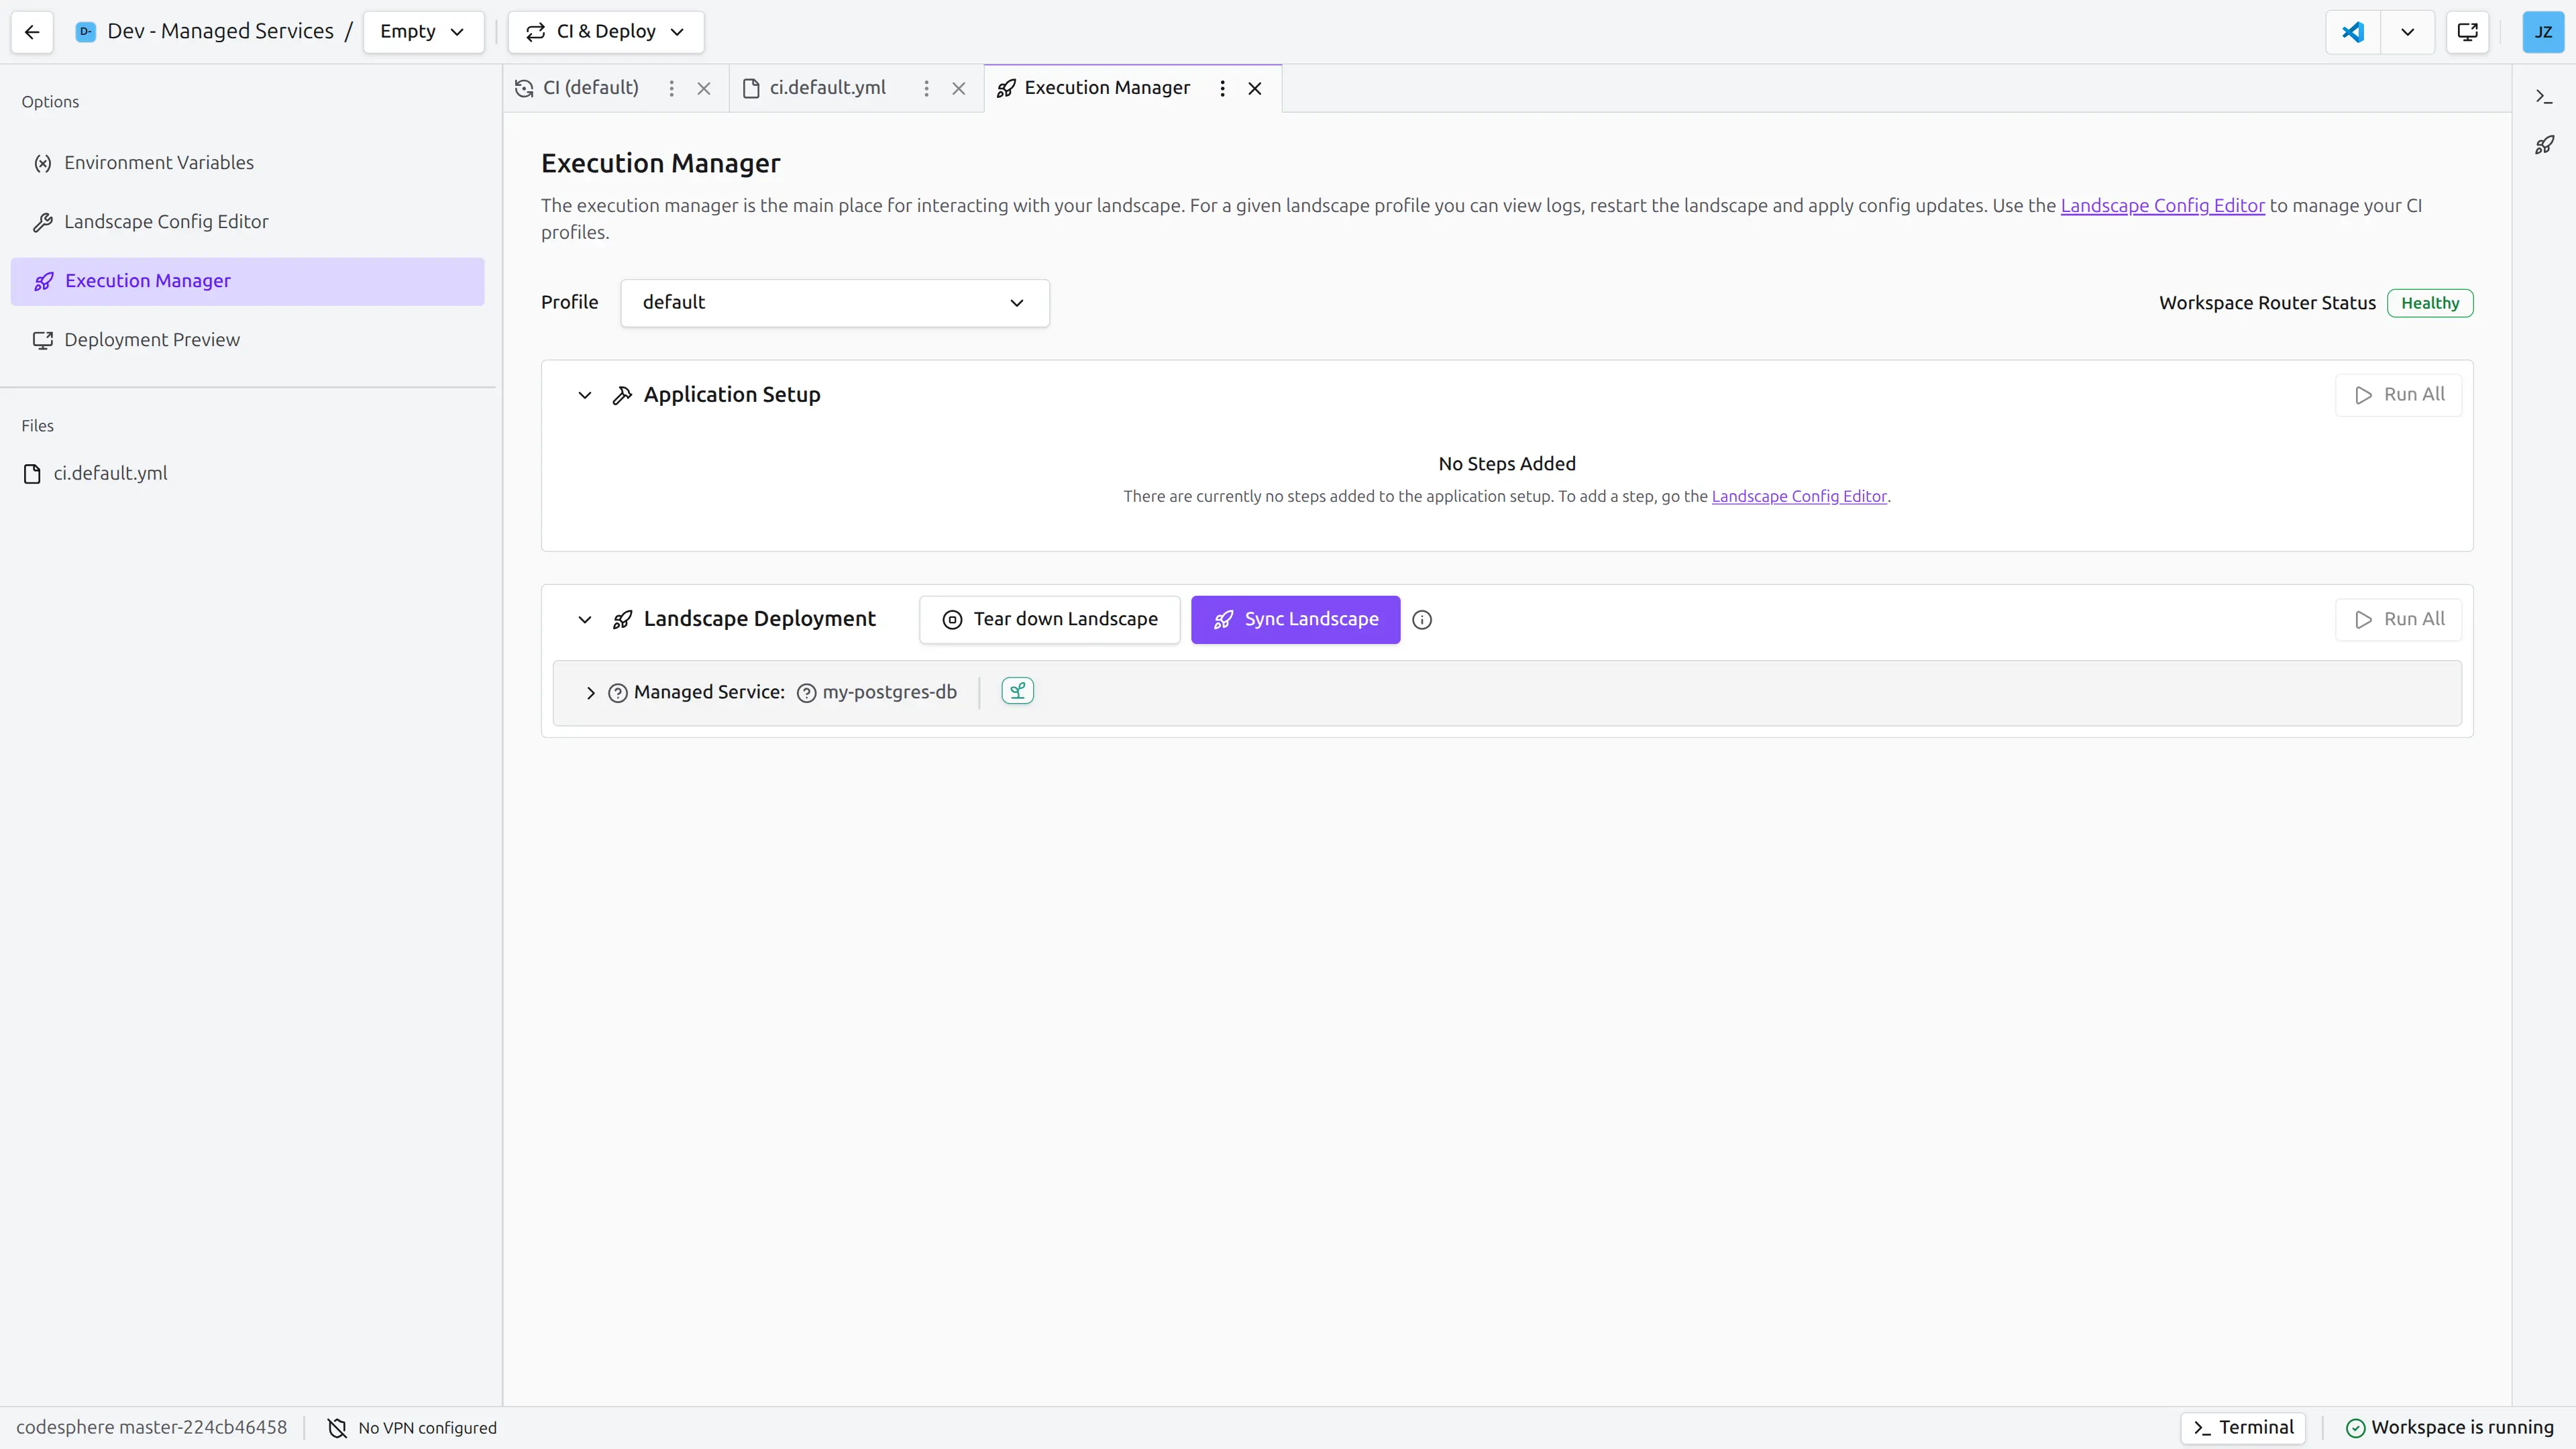Screen dimensions: 2576x1449
Task: Open the rocket panel on the right edge
Action: pyautogui.click(x=2545, y=145)
